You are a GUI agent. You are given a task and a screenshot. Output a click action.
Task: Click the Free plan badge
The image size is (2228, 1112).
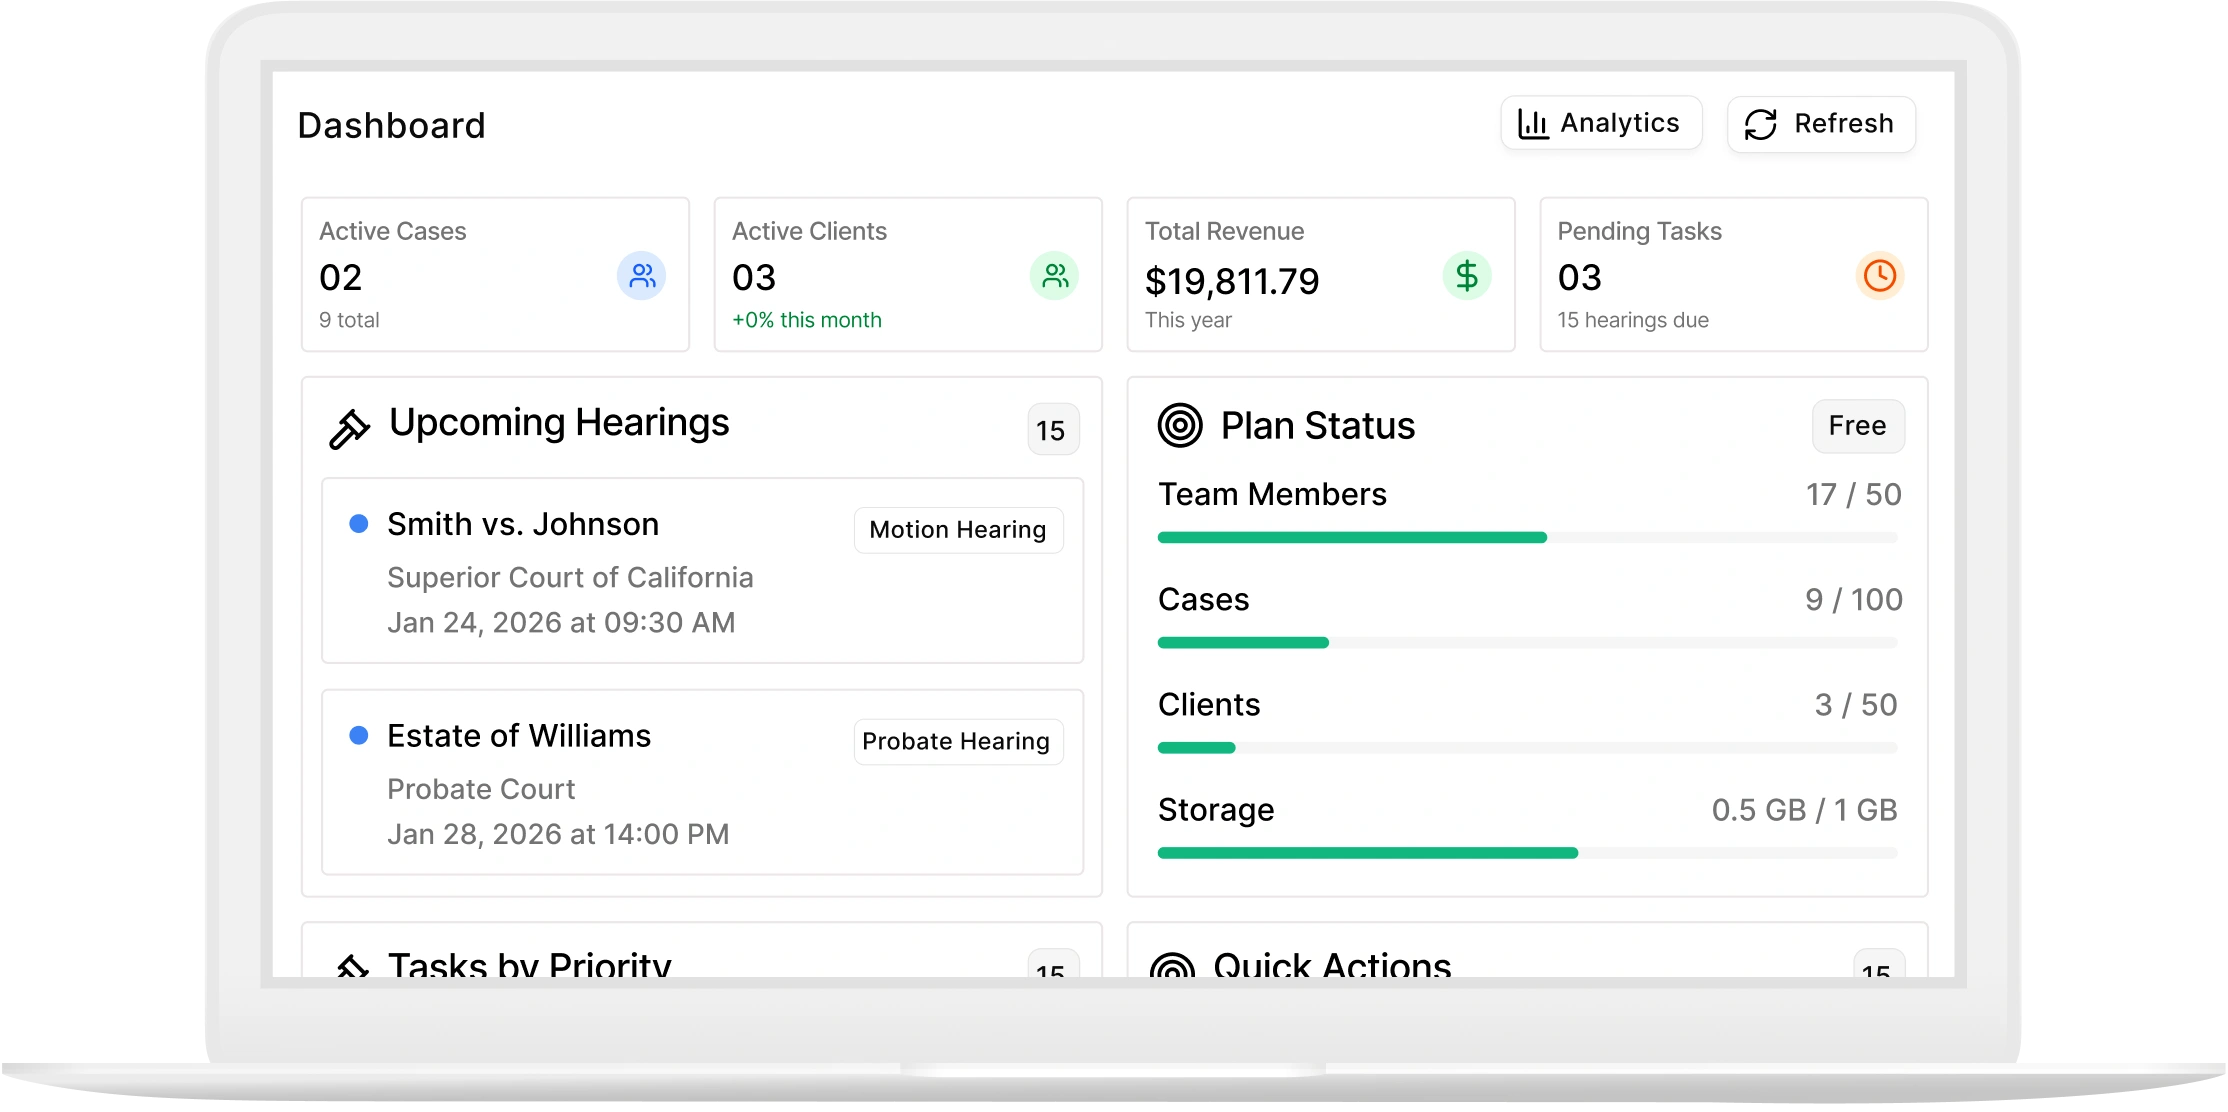coord(1858,426)
